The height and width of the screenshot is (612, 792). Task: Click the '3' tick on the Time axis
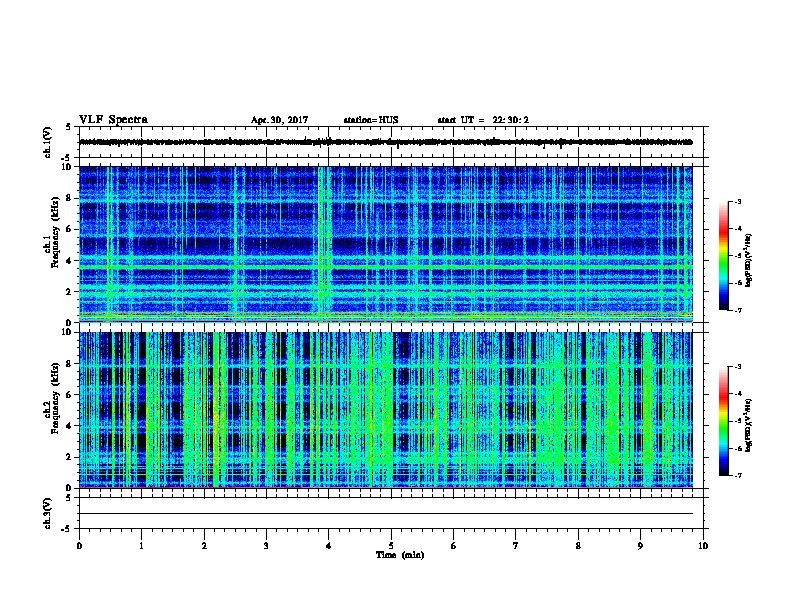click(x=266, y=546)
